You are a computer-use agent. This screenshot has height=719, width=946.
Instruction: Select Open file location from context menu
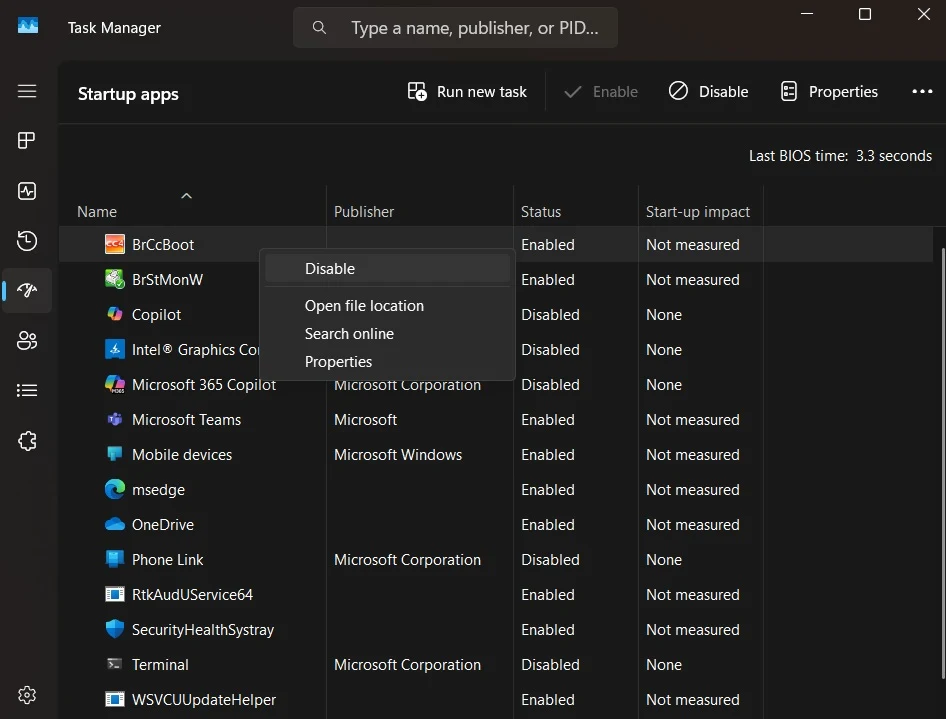point(364,306)
